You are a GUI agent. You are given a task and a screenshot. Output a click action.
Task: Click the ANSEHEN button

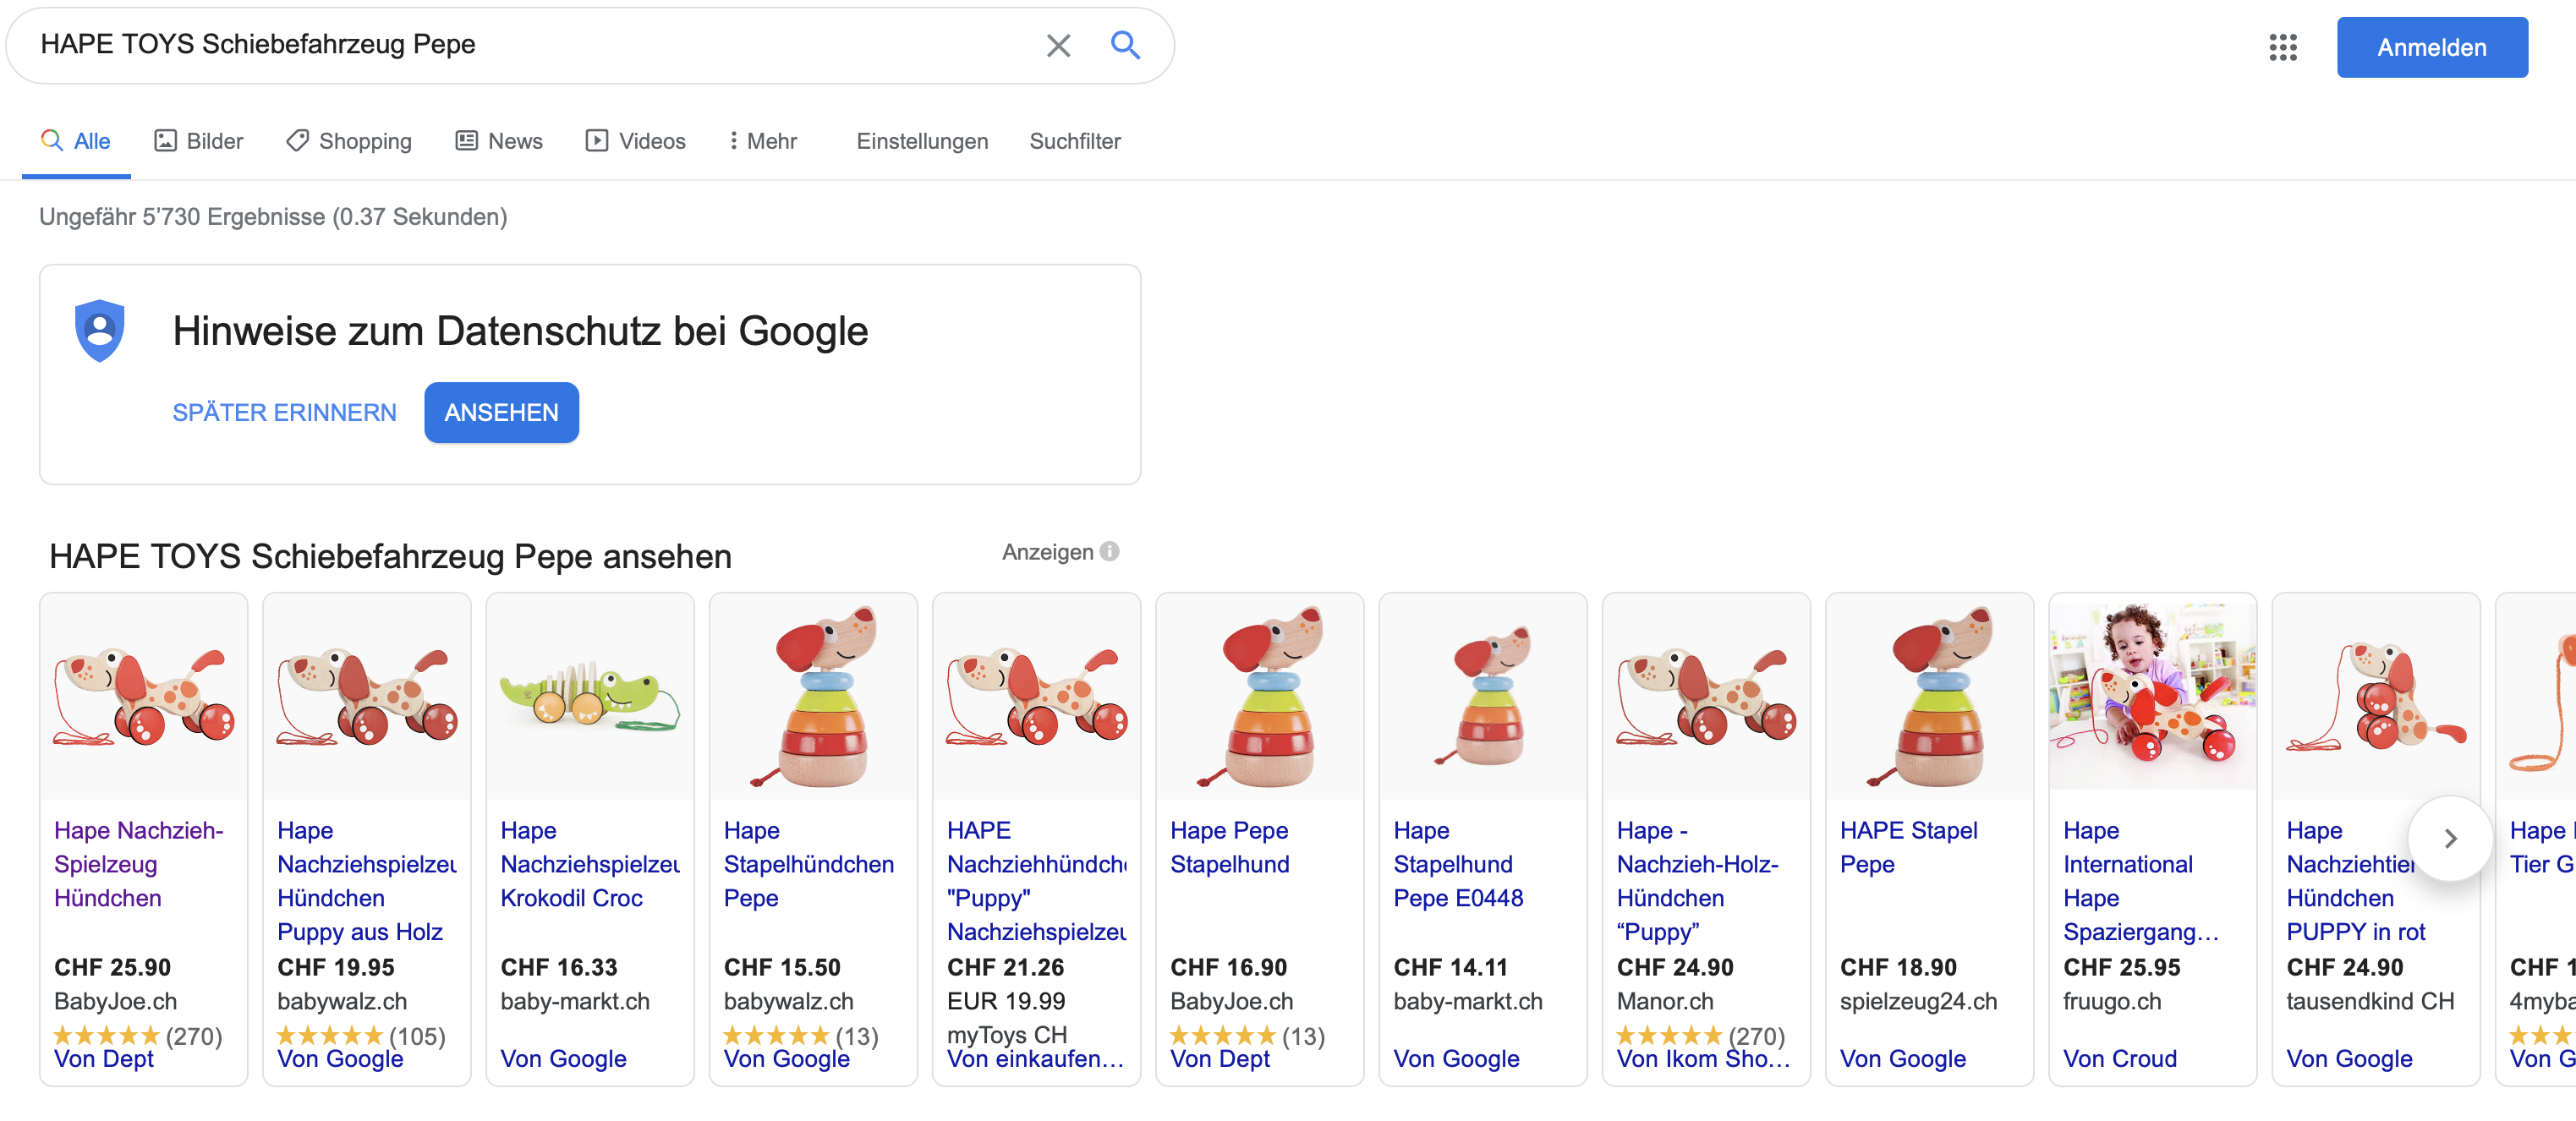(x=501, y=412)
